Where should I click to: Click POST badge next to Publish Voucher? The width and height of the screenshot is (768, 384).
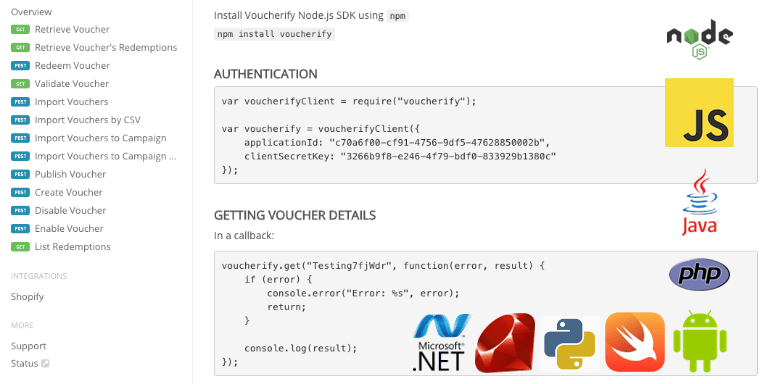tap(20, 174)
